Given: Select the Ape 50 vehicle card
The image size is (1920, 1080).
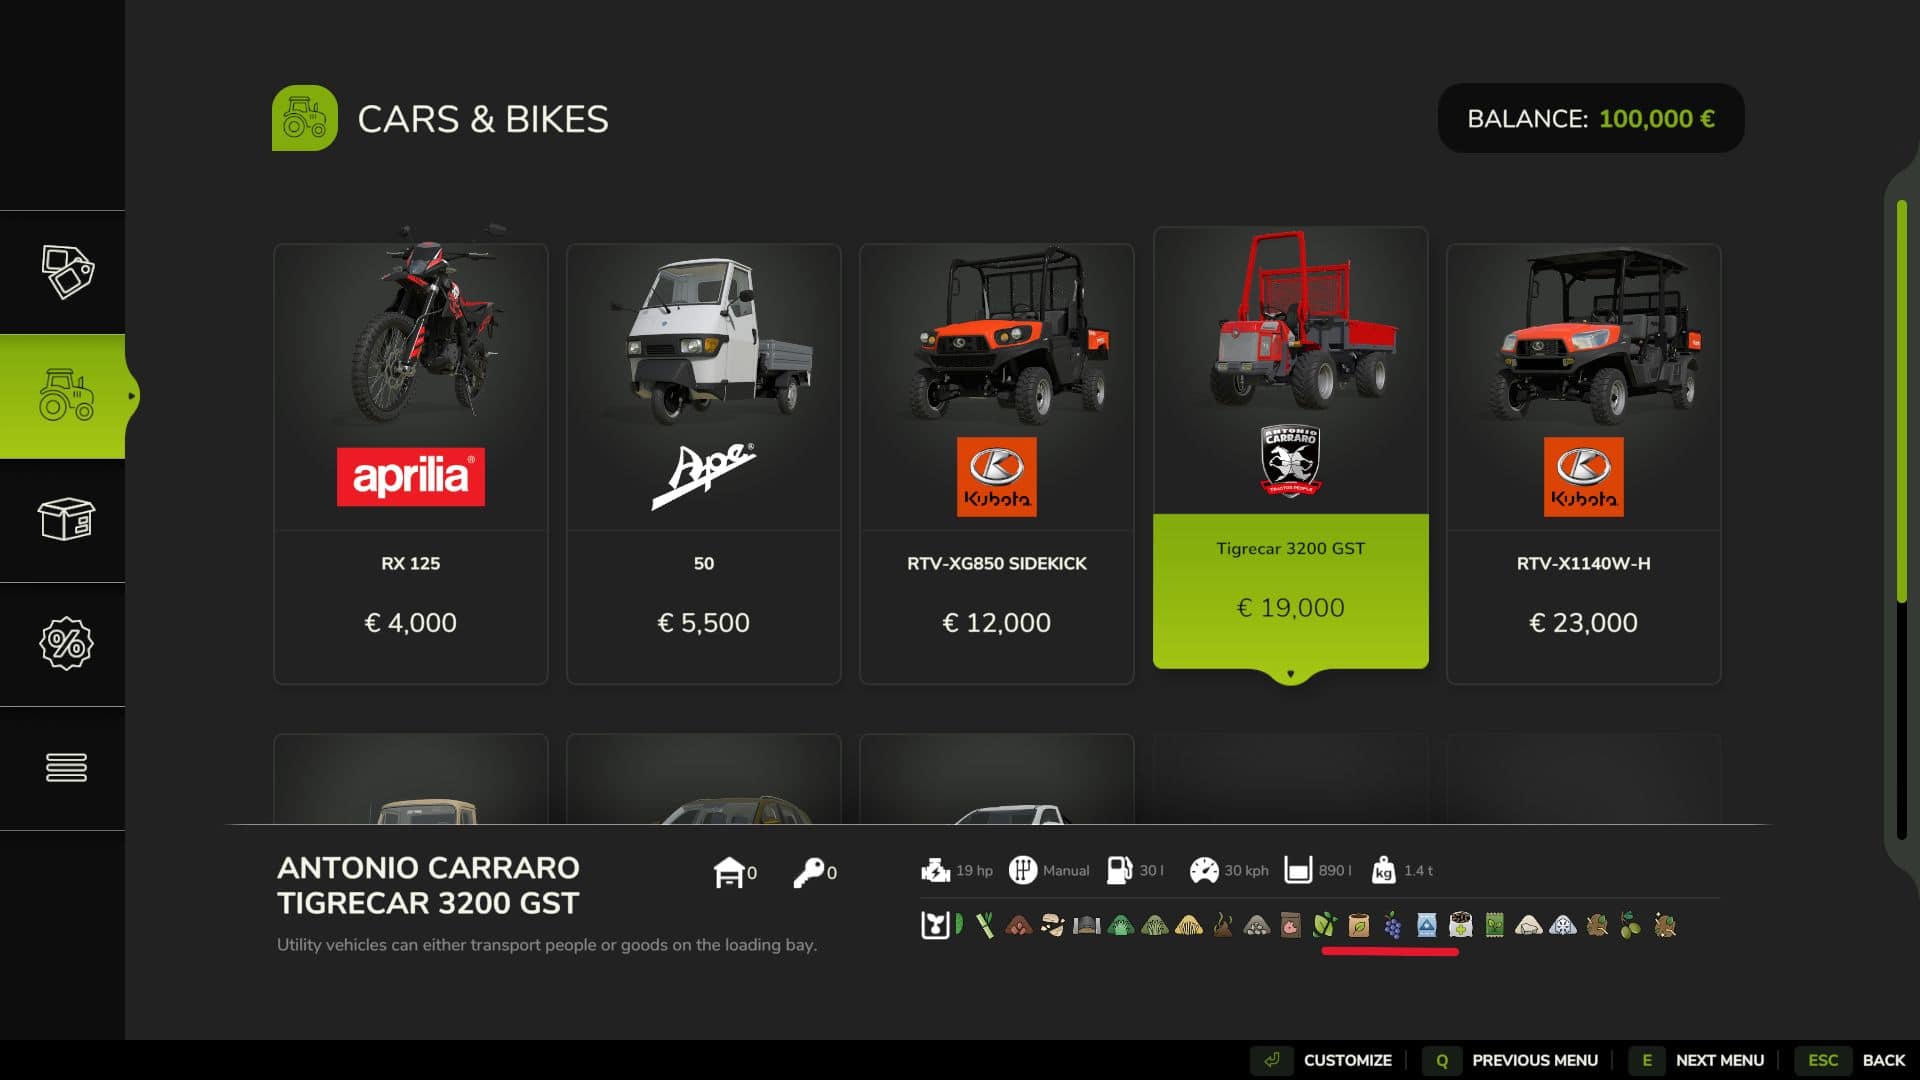Looking at the screenshot, I should coord(704,464).
